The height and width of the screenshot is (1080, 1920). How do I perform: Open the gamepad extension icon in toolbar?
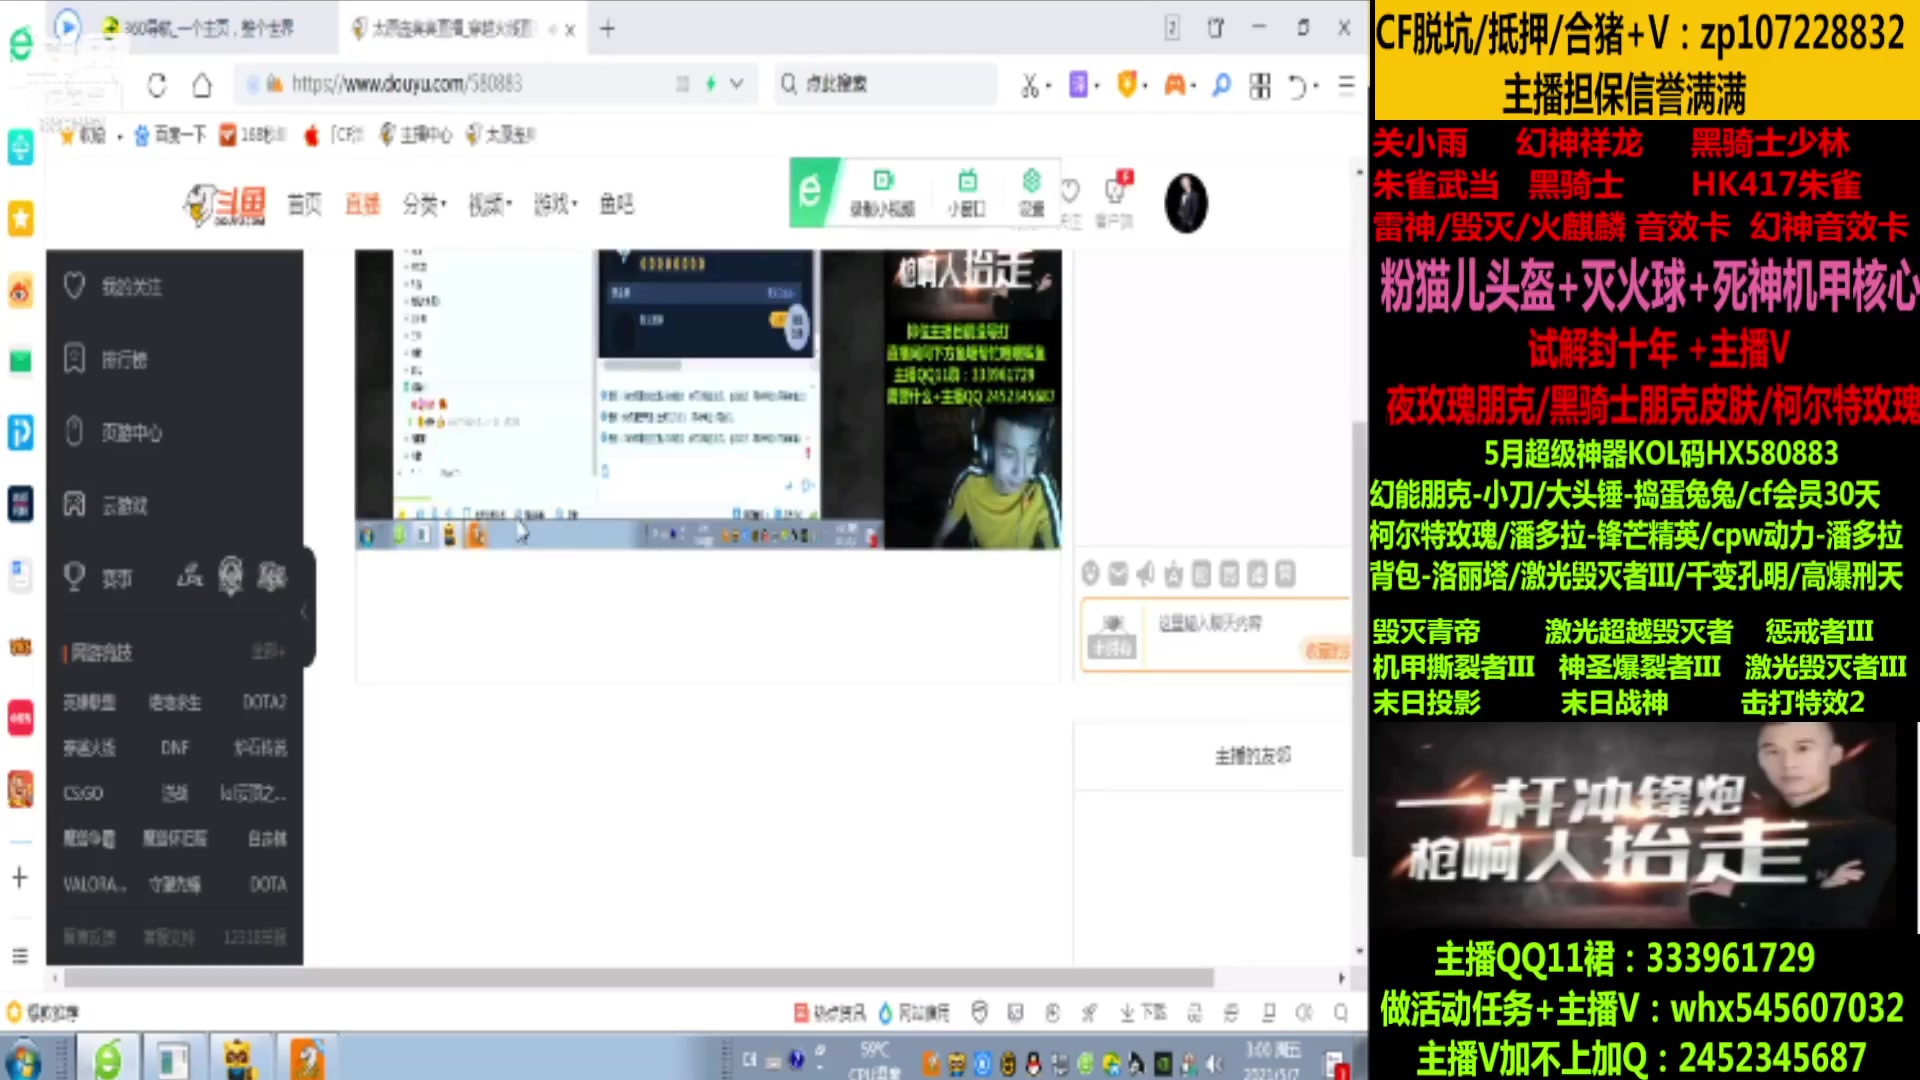click(1174, 85)
